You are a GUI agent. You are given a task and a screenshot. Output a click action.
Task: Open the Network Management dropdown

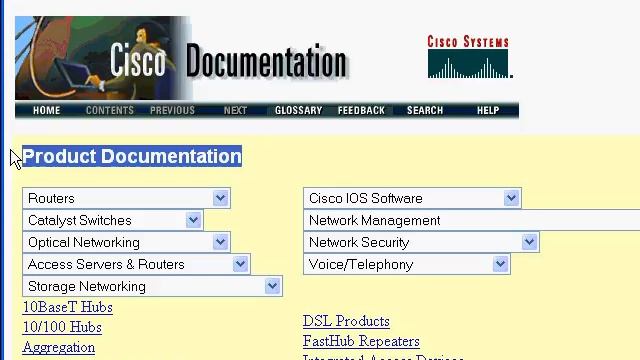(x=471, y=220)
